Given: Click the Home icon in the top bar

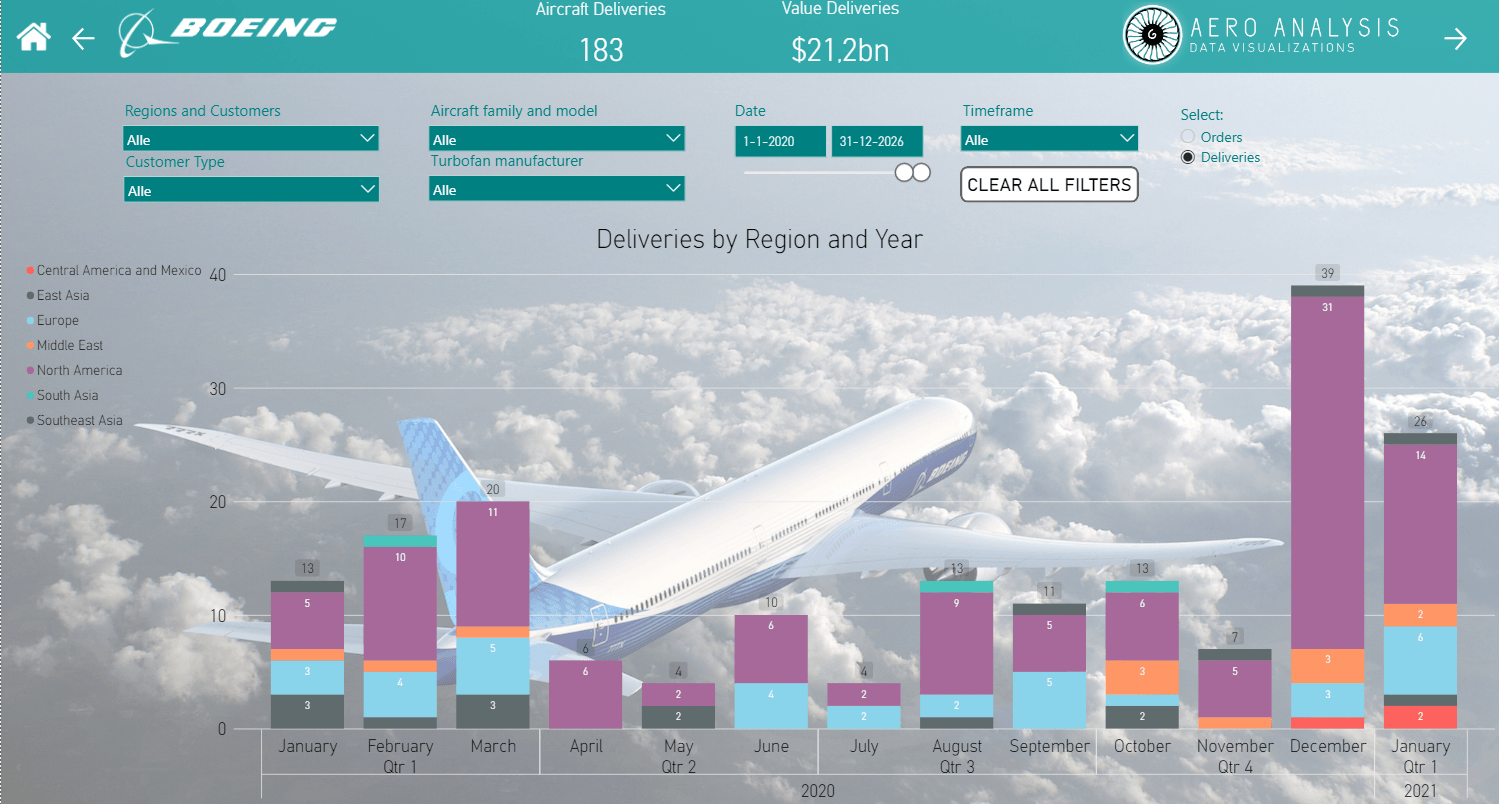Looking at the screenshot, I should coord(34,37).
